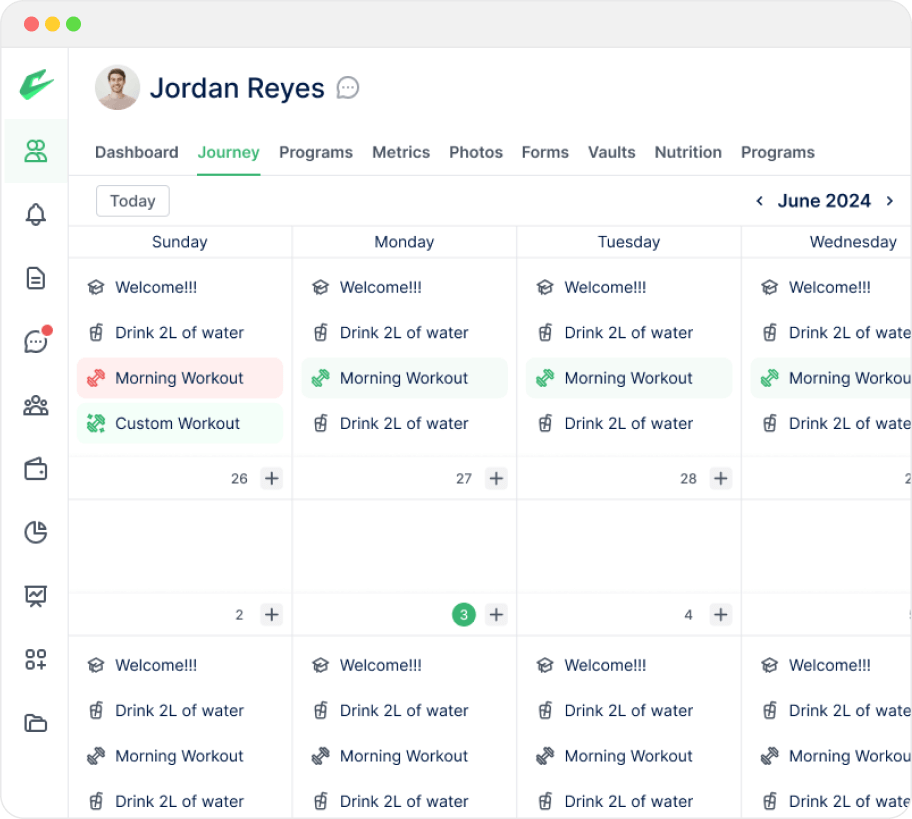This screenshot has height=819, width=912.
Task: Open the notifications bell icon
Action: point(36,214)
